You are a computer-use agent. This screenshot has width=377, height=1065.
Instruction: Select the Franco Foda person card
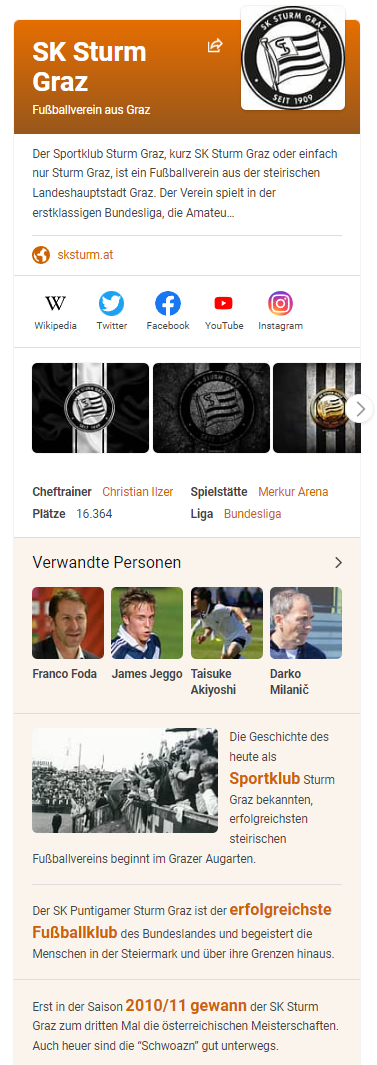point(68,634)
